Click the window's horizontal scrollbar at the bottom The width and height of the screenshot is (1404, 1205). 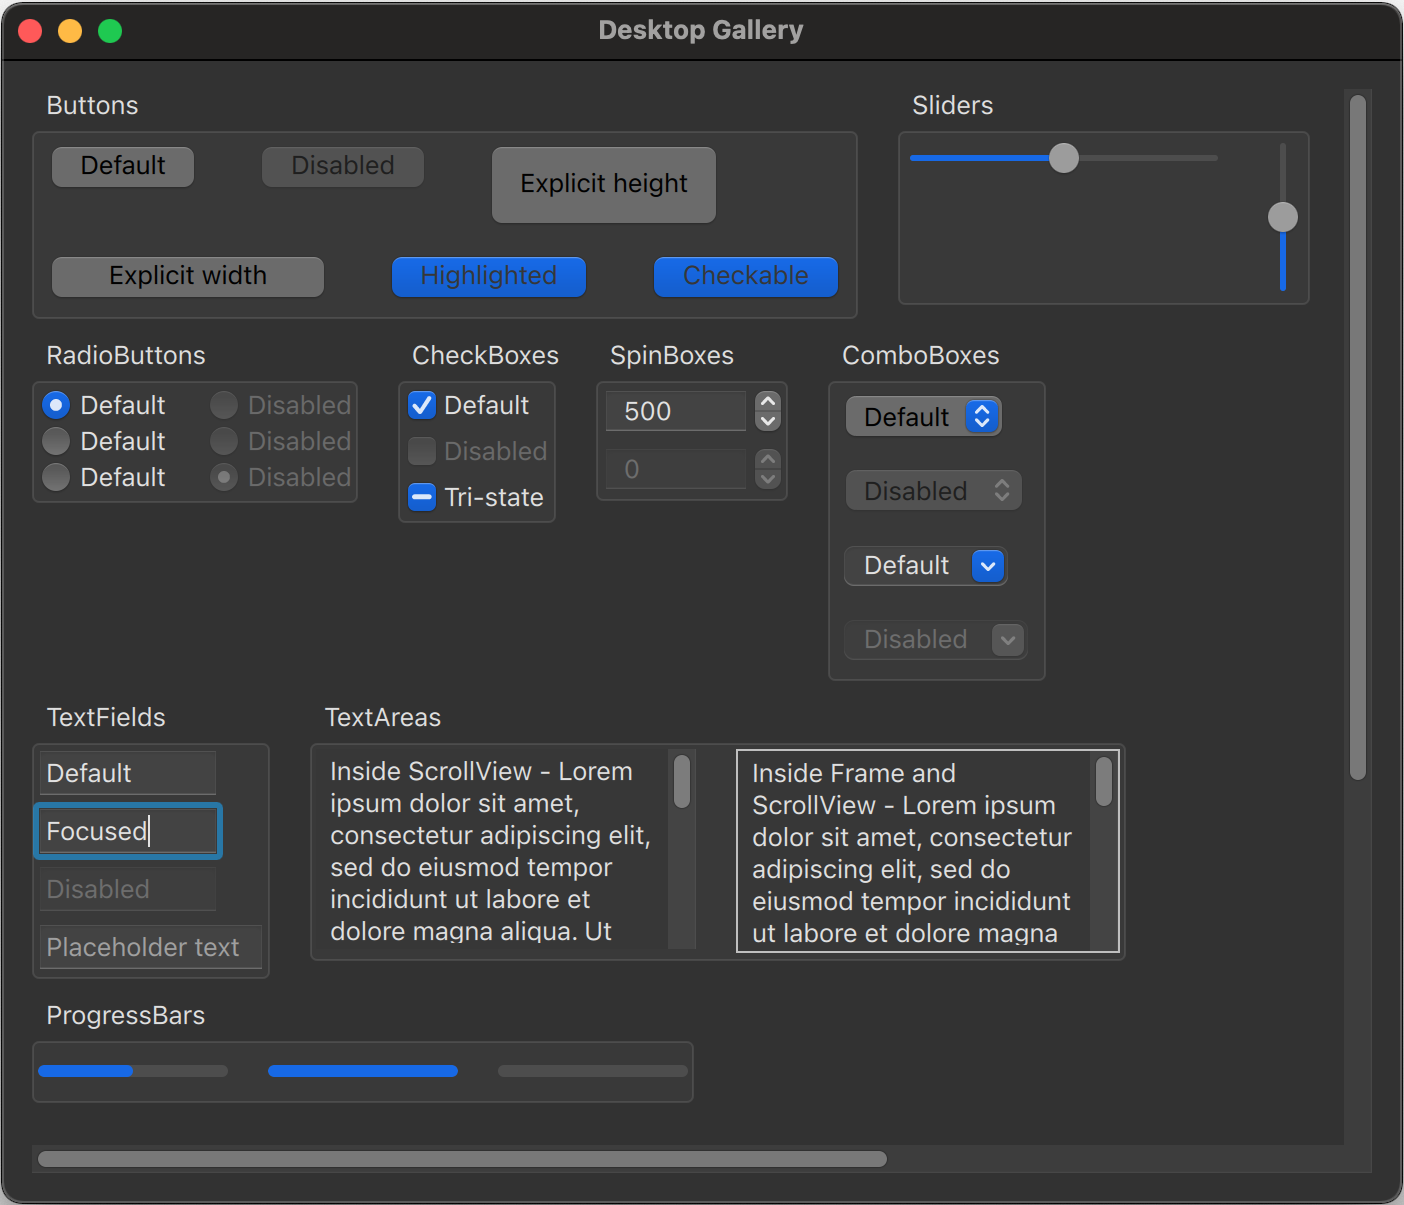(x=462, y=1159)
